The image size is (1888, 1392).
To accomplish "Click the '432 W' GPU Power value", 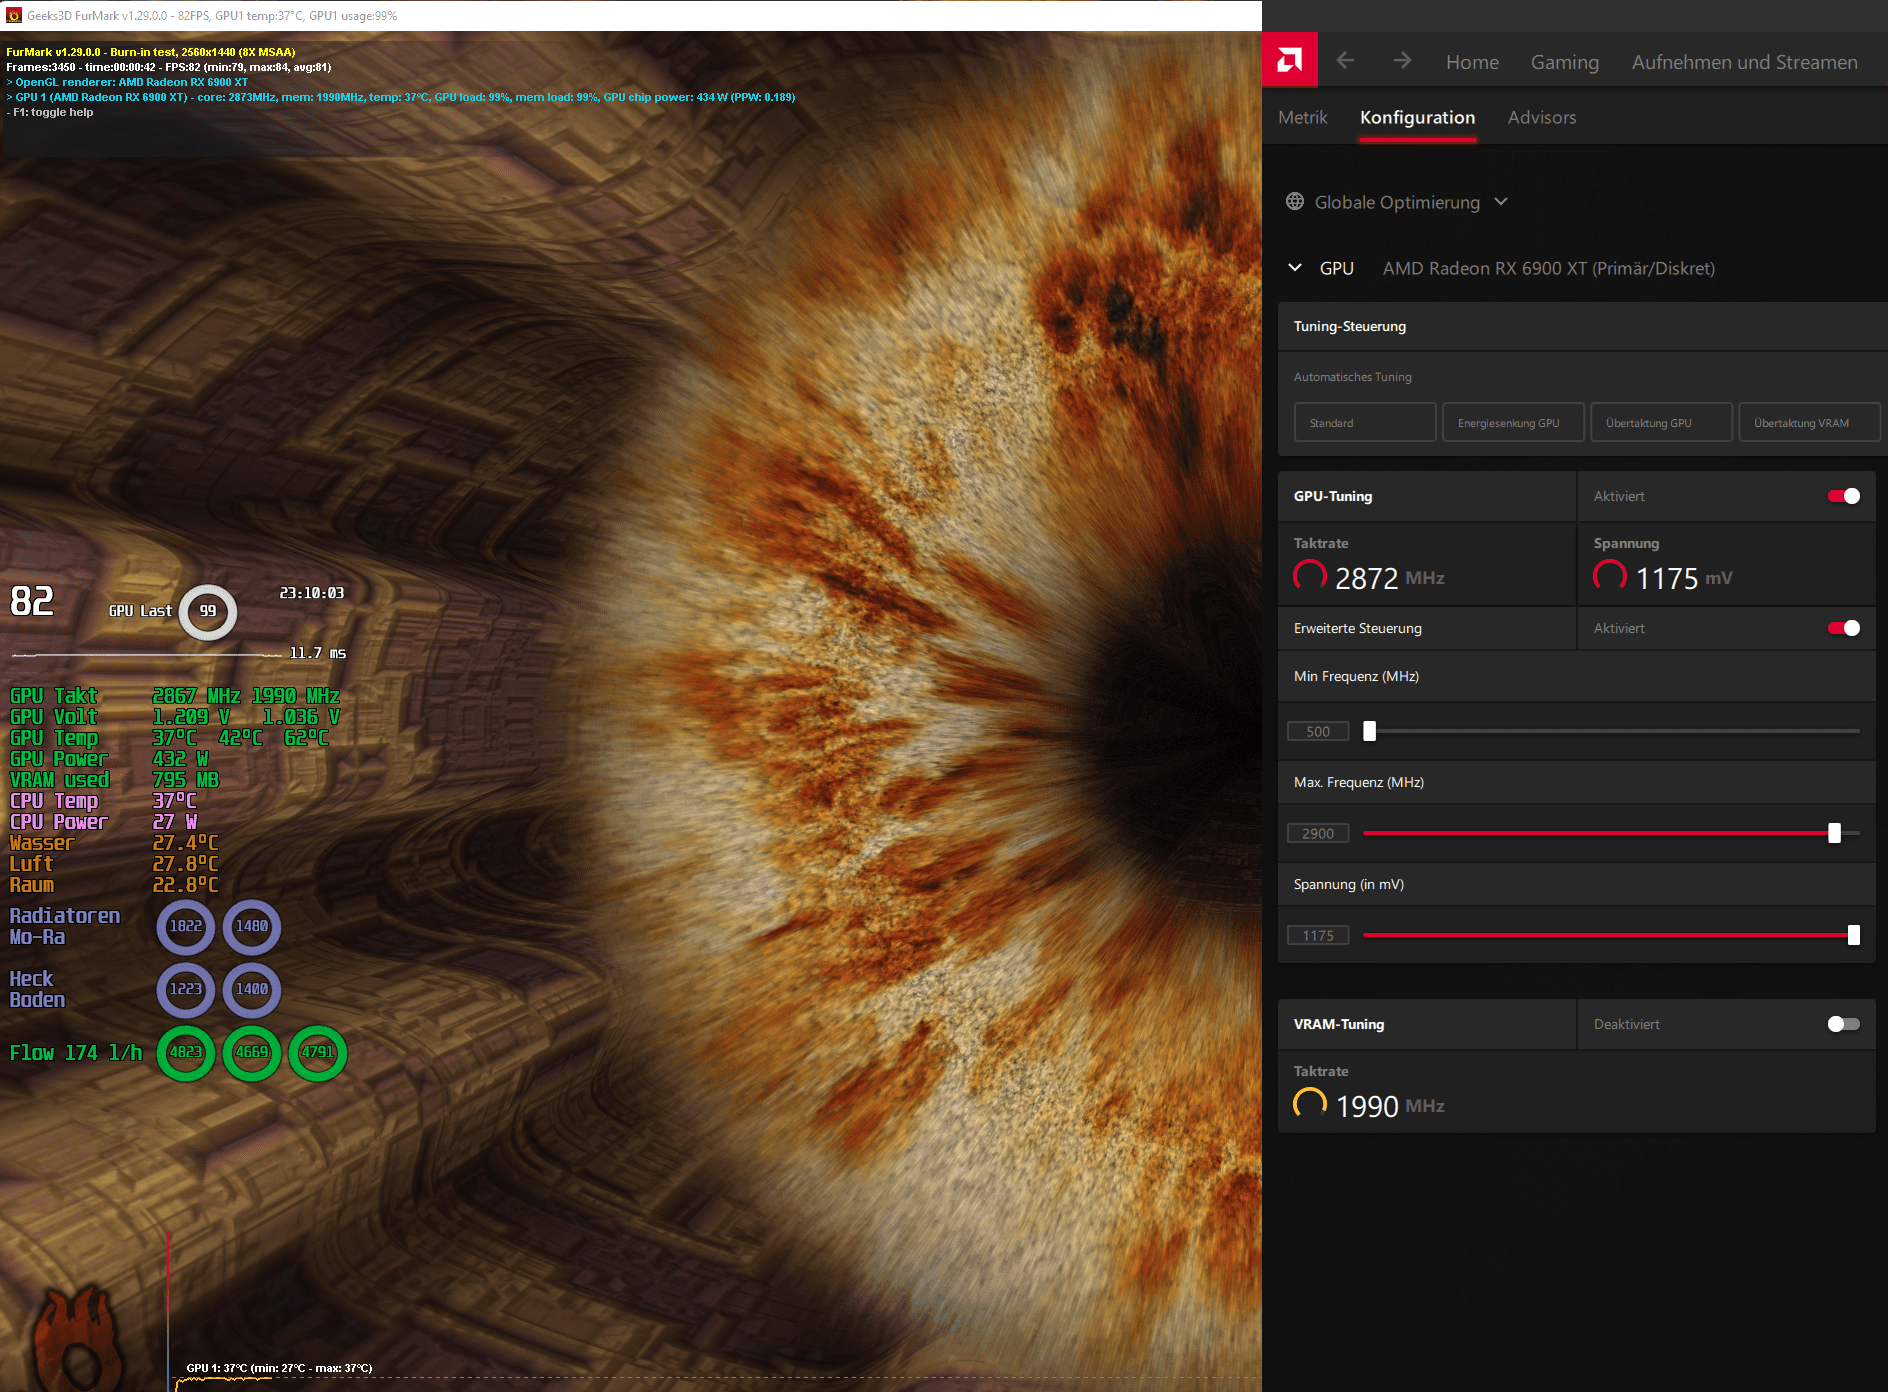I will pos(180,758).
